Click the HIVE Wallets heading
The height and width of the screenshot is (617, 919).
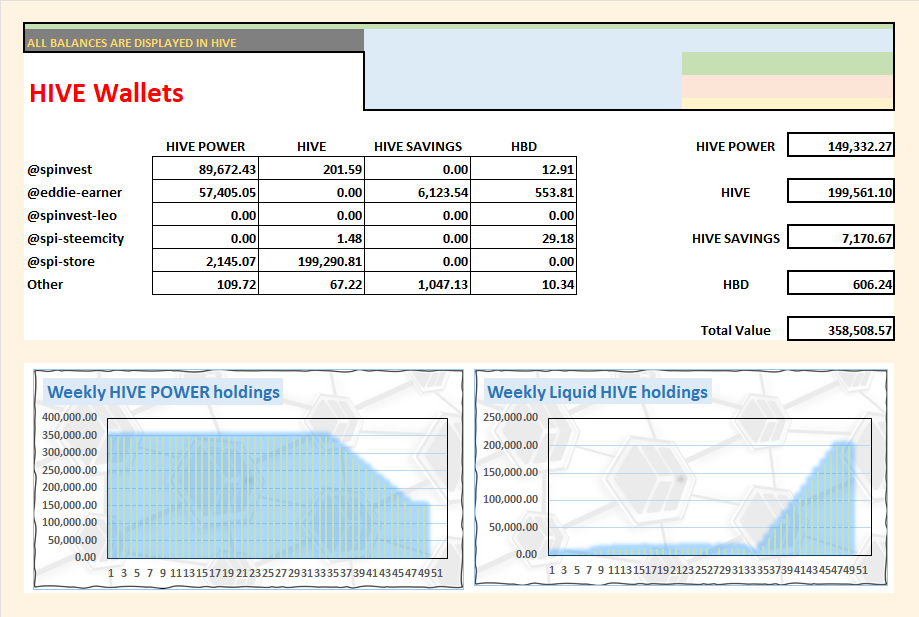coord(106,93)
